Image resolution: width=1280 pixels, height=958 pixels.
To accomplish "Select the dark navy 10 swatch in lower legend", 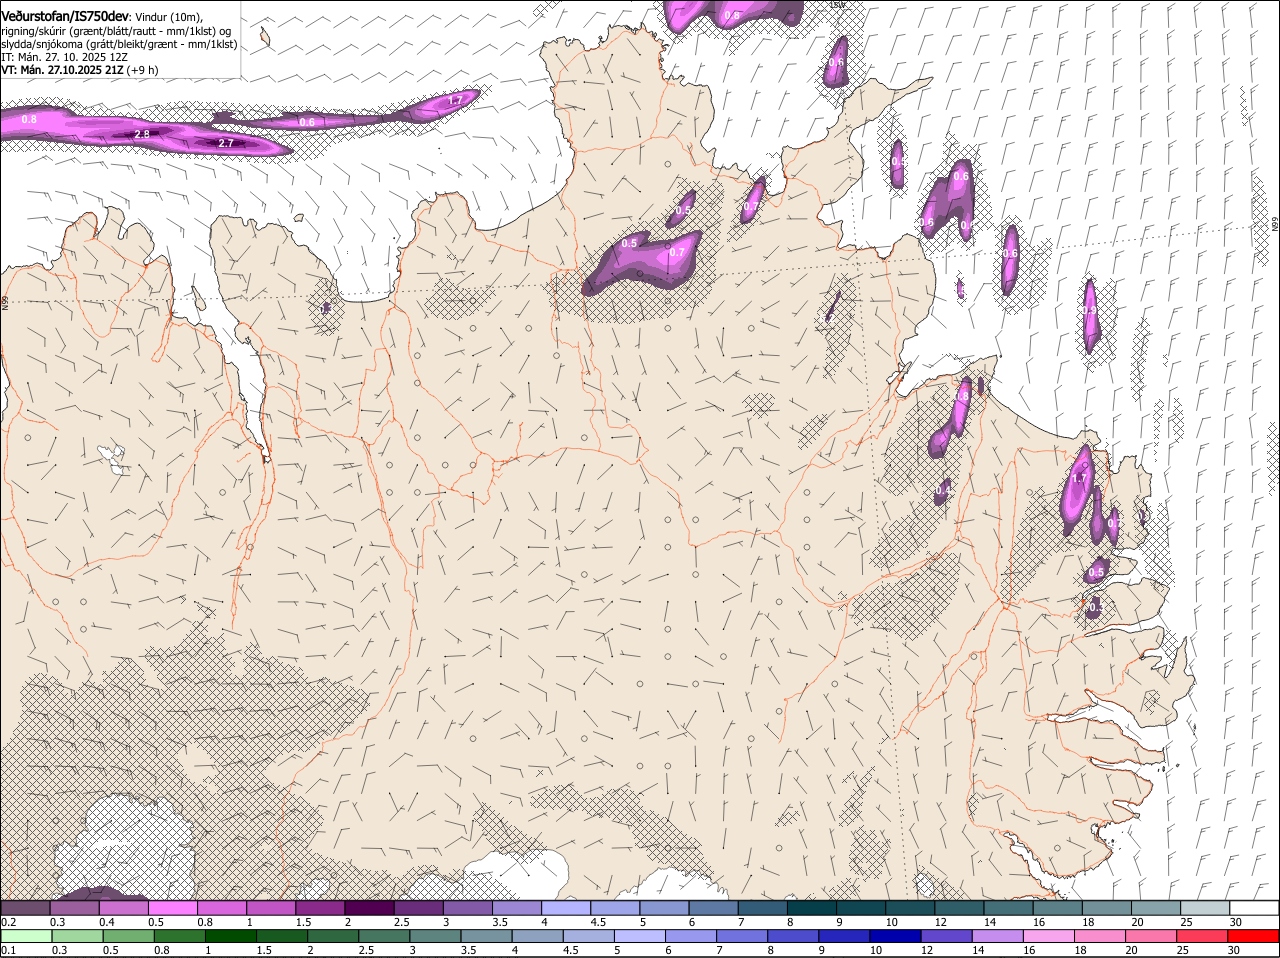I will click(894, 936).
